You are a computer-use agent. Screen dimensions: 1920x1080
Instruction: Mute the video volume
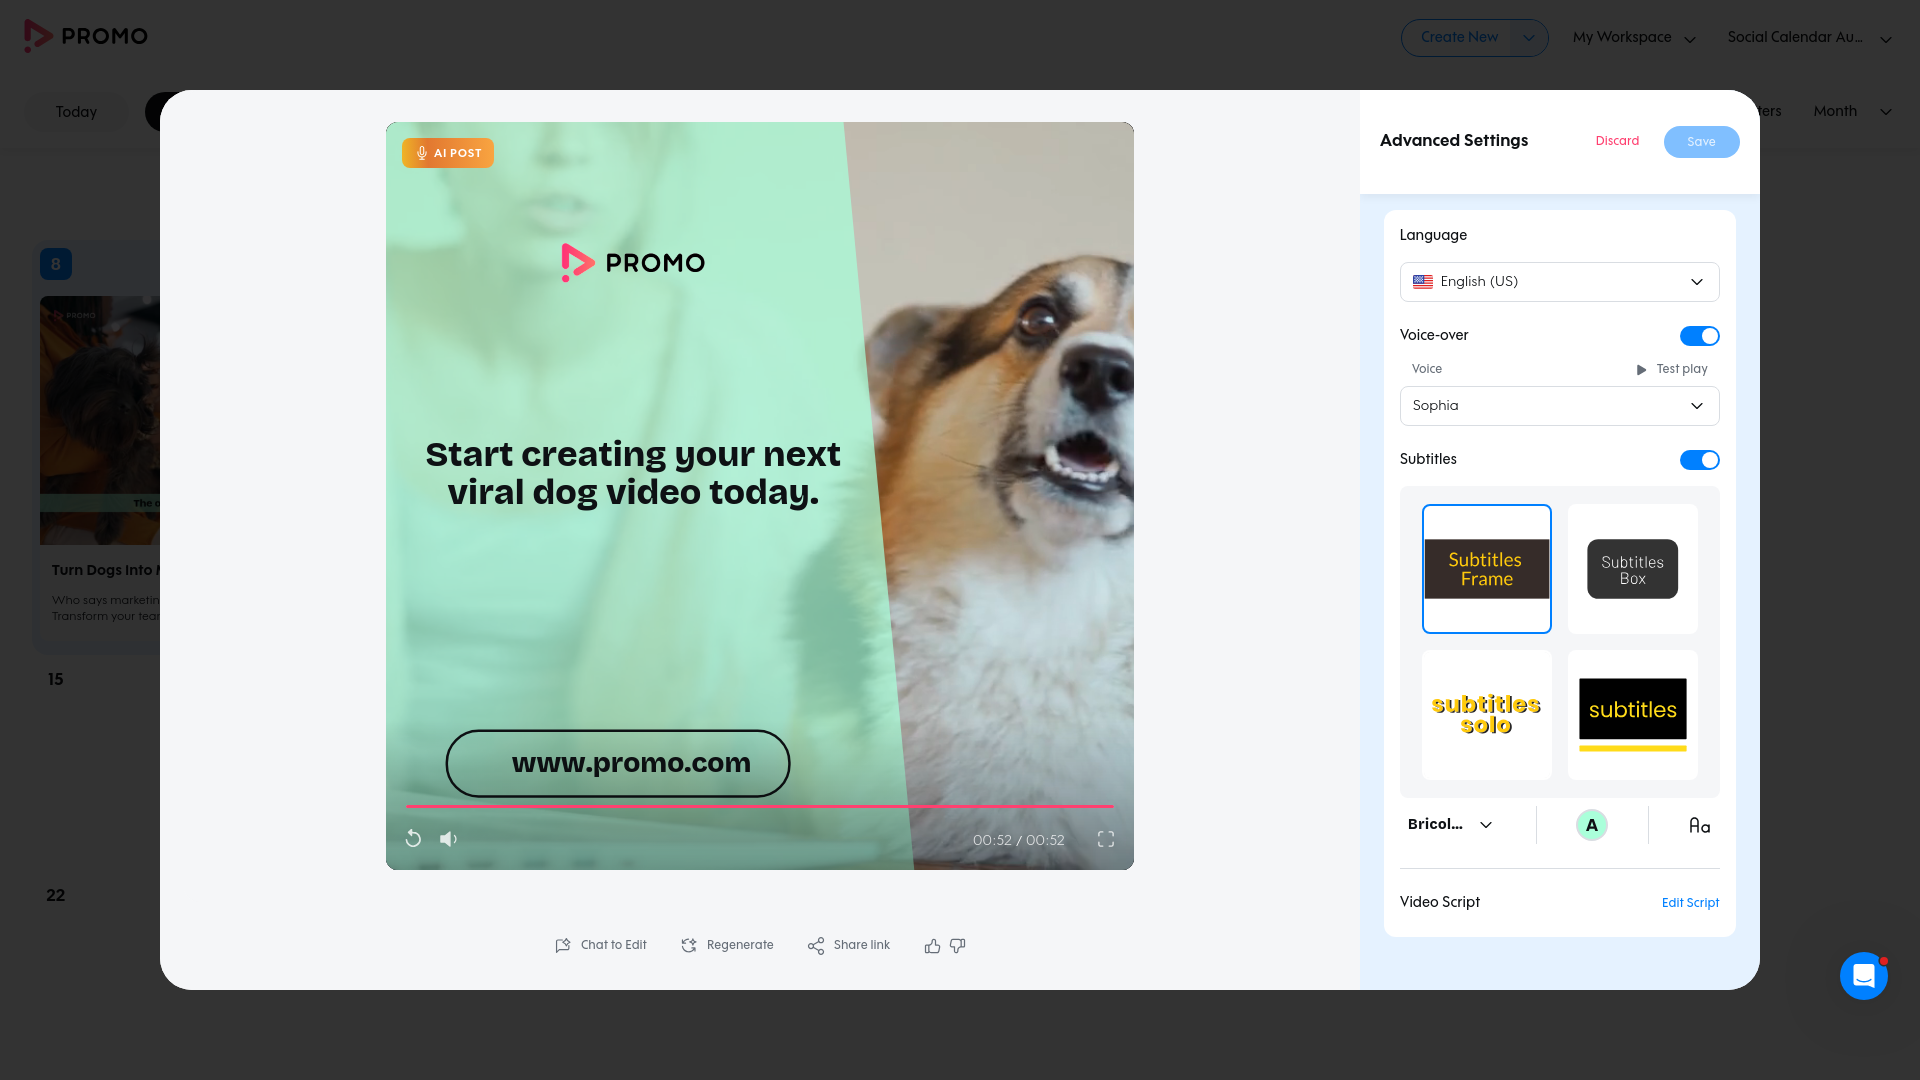click(x=449, y=839)
